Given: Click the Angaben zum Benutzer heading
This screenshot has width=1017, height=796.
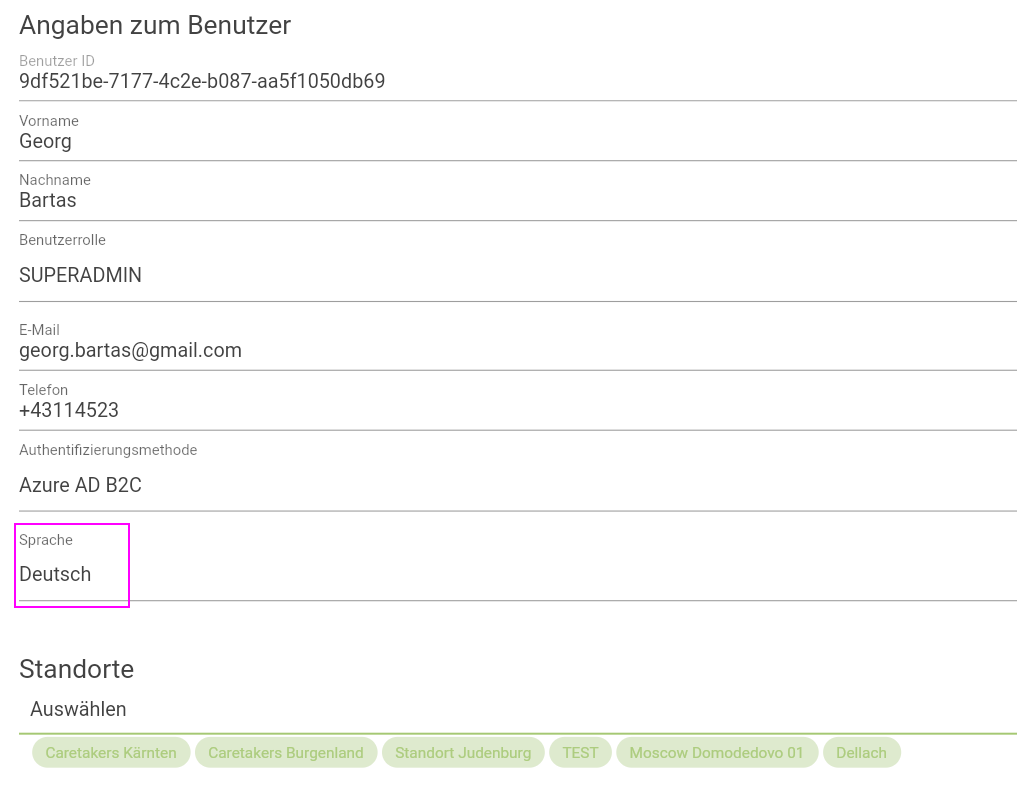Looking at the screenshot, I should 155,25.
